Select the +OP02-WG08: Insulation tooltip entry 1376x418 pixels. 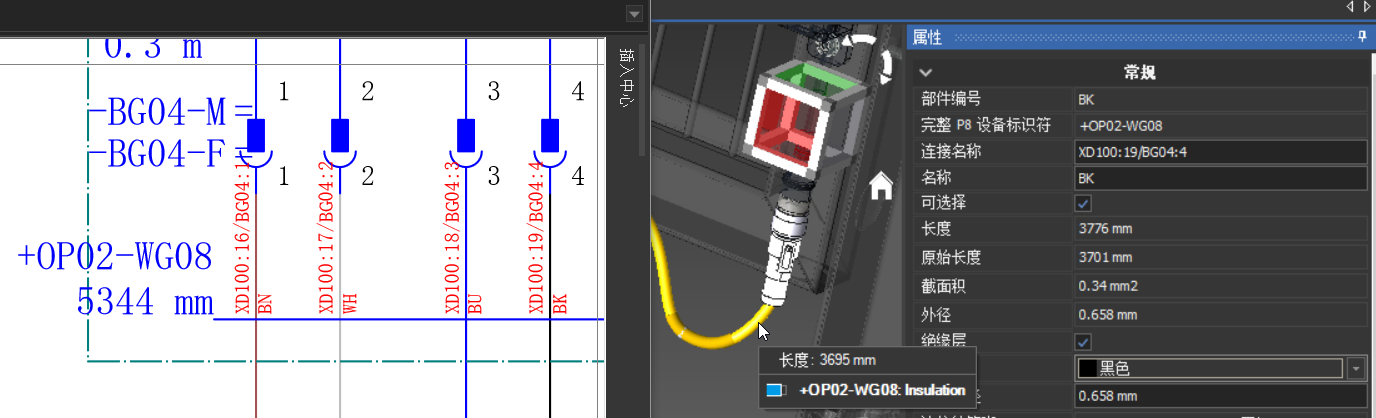(882, 391)
